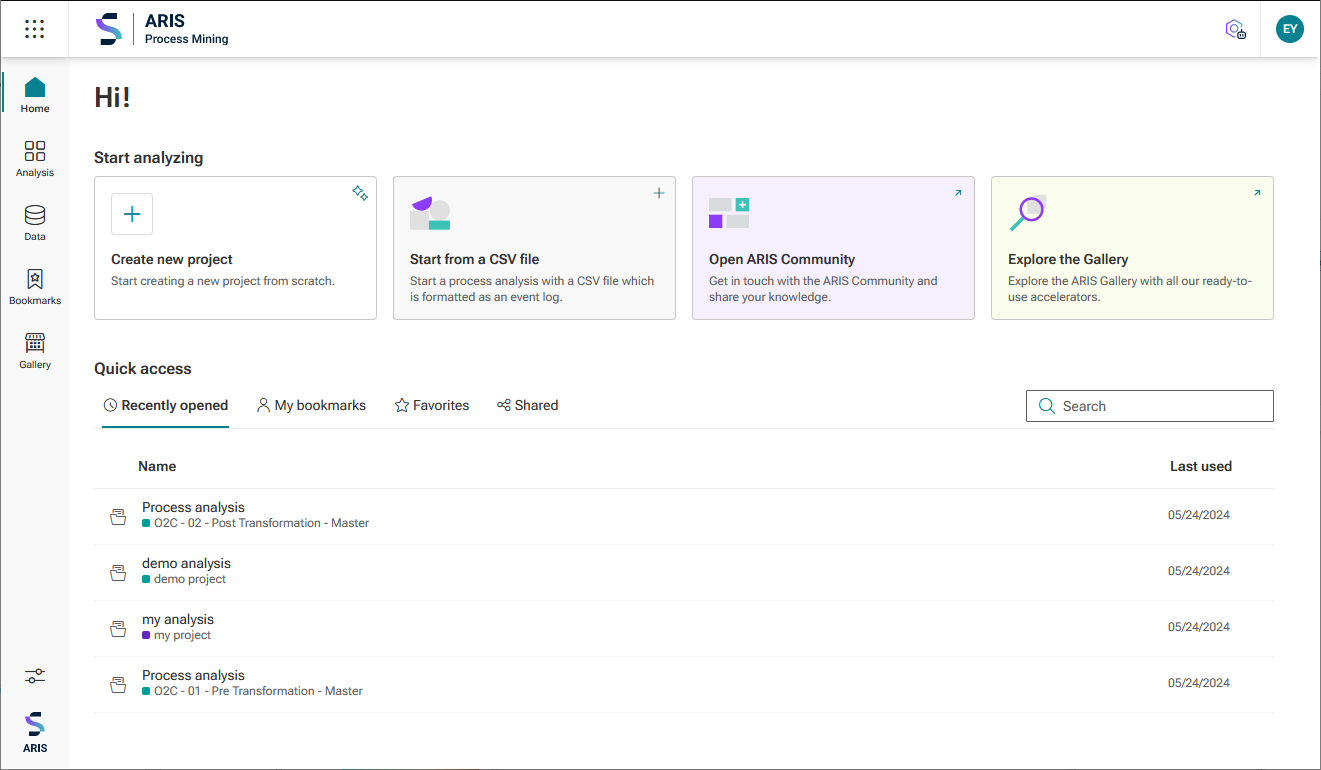Click the Last used column header
The image size is (1321, 770).
point(1201,466)
